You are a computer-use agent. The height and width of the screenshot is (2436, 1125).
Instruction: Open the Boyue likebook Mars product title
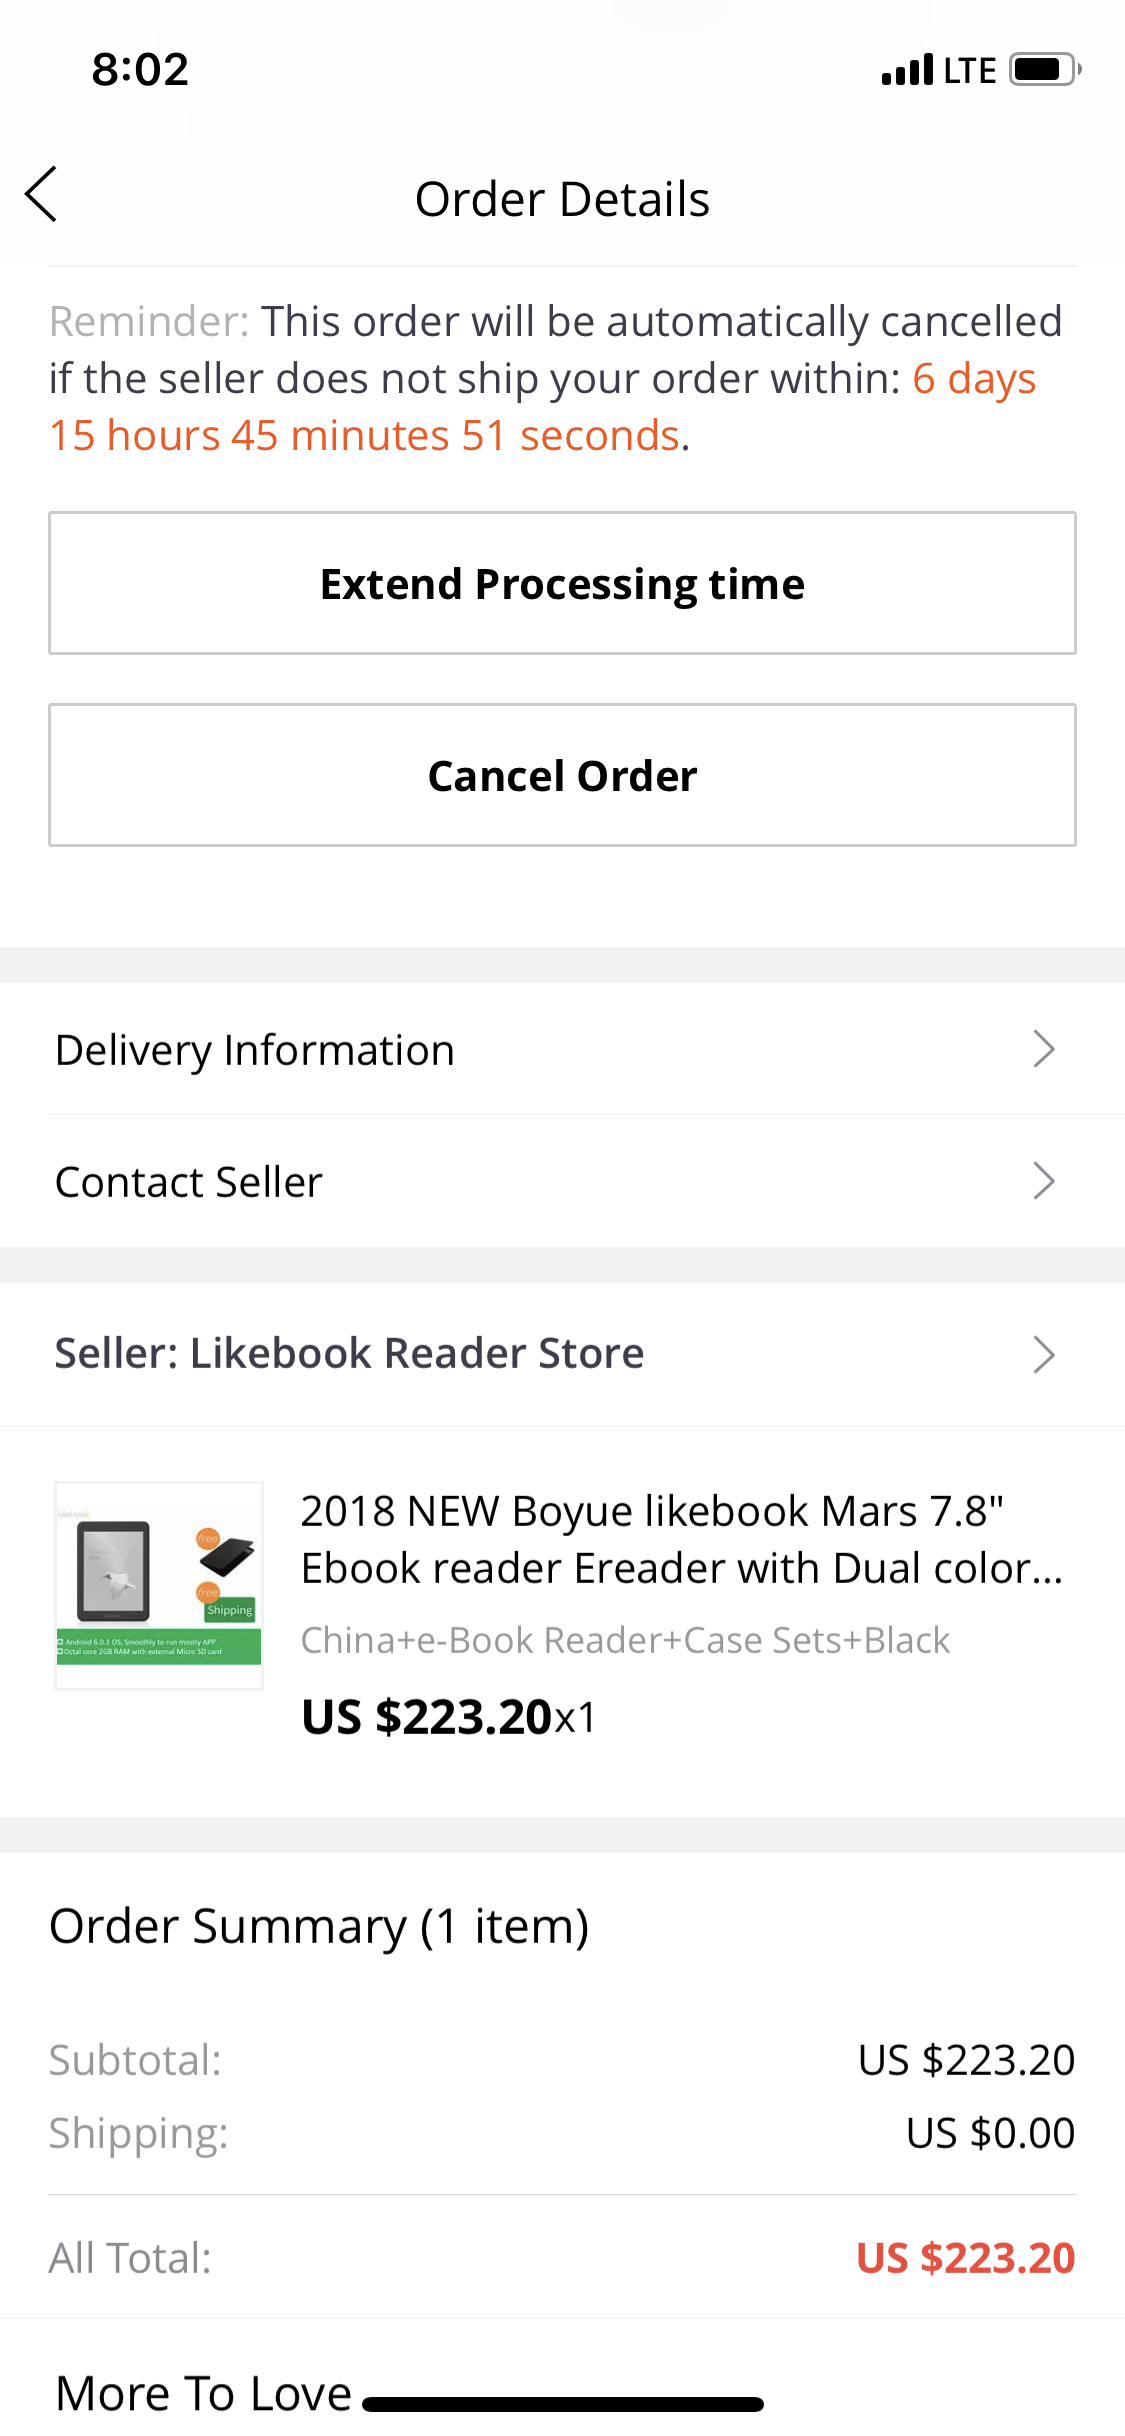pyautogui.click(x=680, y=1539)
